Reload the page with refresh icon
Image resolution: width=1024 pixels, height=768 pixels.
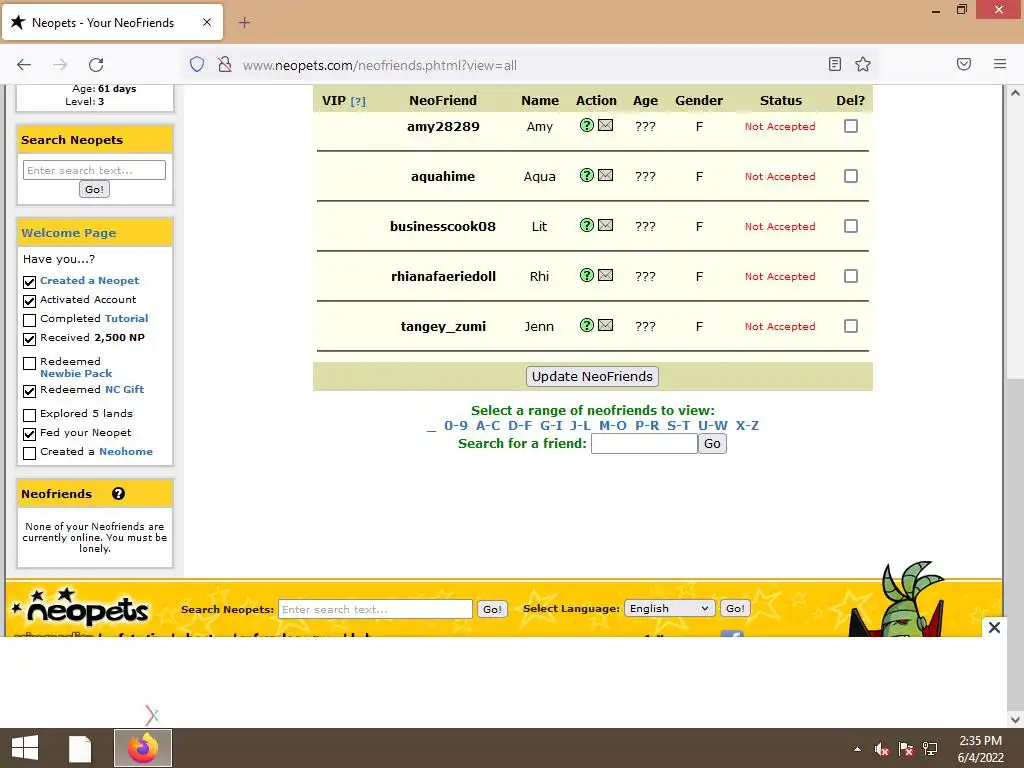[96, 64]
